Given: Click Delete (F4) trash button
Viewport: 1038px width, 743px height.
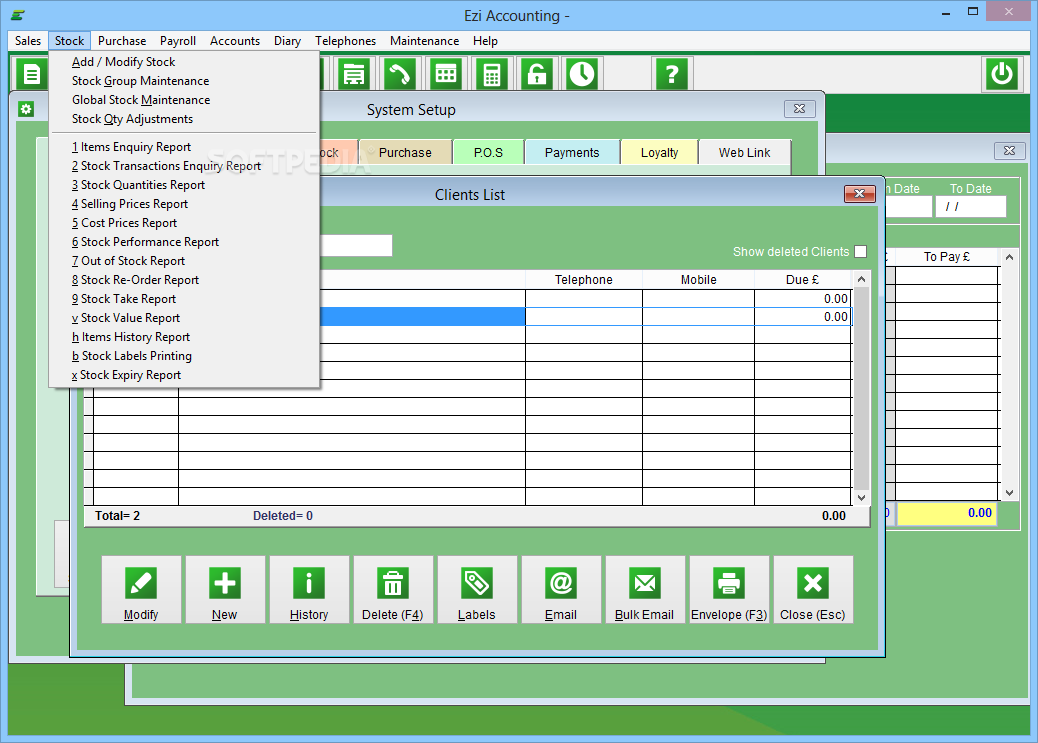Looking at the screenshot, I should point(393,589).
